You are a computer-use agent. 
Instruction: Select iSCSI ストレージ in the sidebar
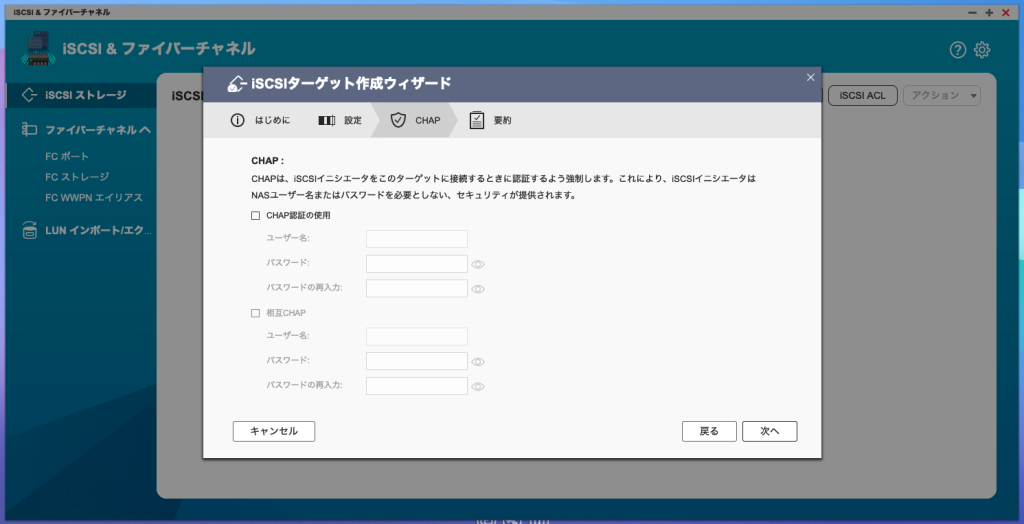point(86,95)
